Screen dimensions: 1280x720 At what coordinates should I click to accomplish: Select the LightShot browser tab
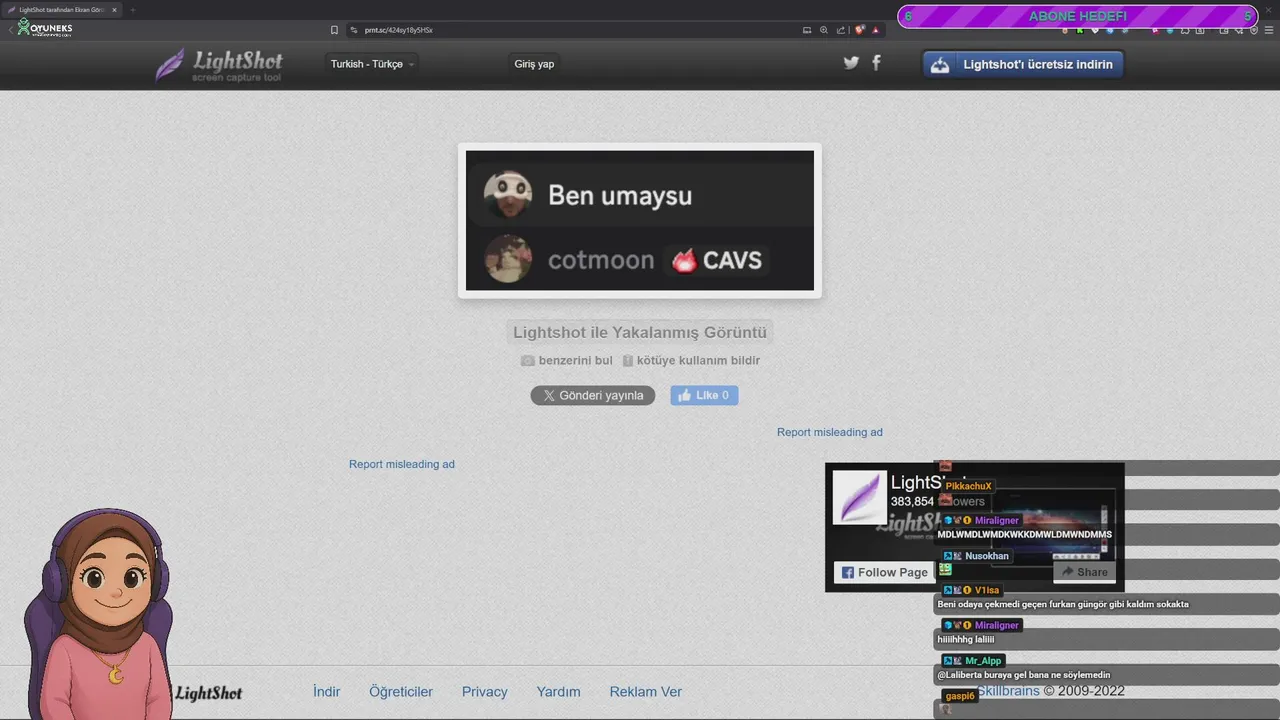pyautogui.click(x=62, y=9)
